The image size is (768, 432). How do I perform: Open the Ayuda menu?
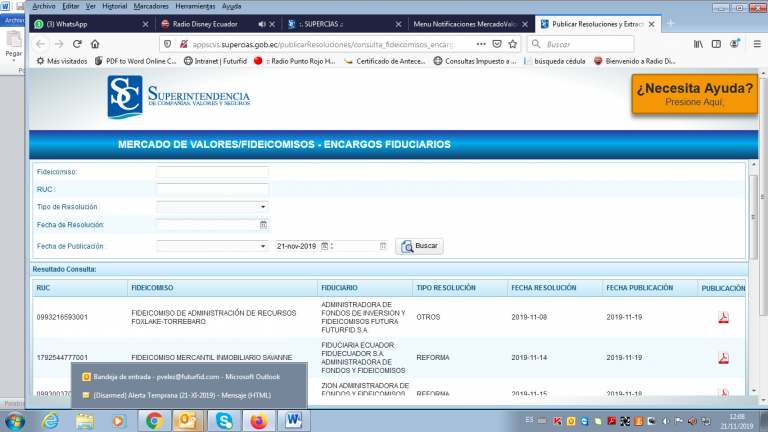point(231,6)
